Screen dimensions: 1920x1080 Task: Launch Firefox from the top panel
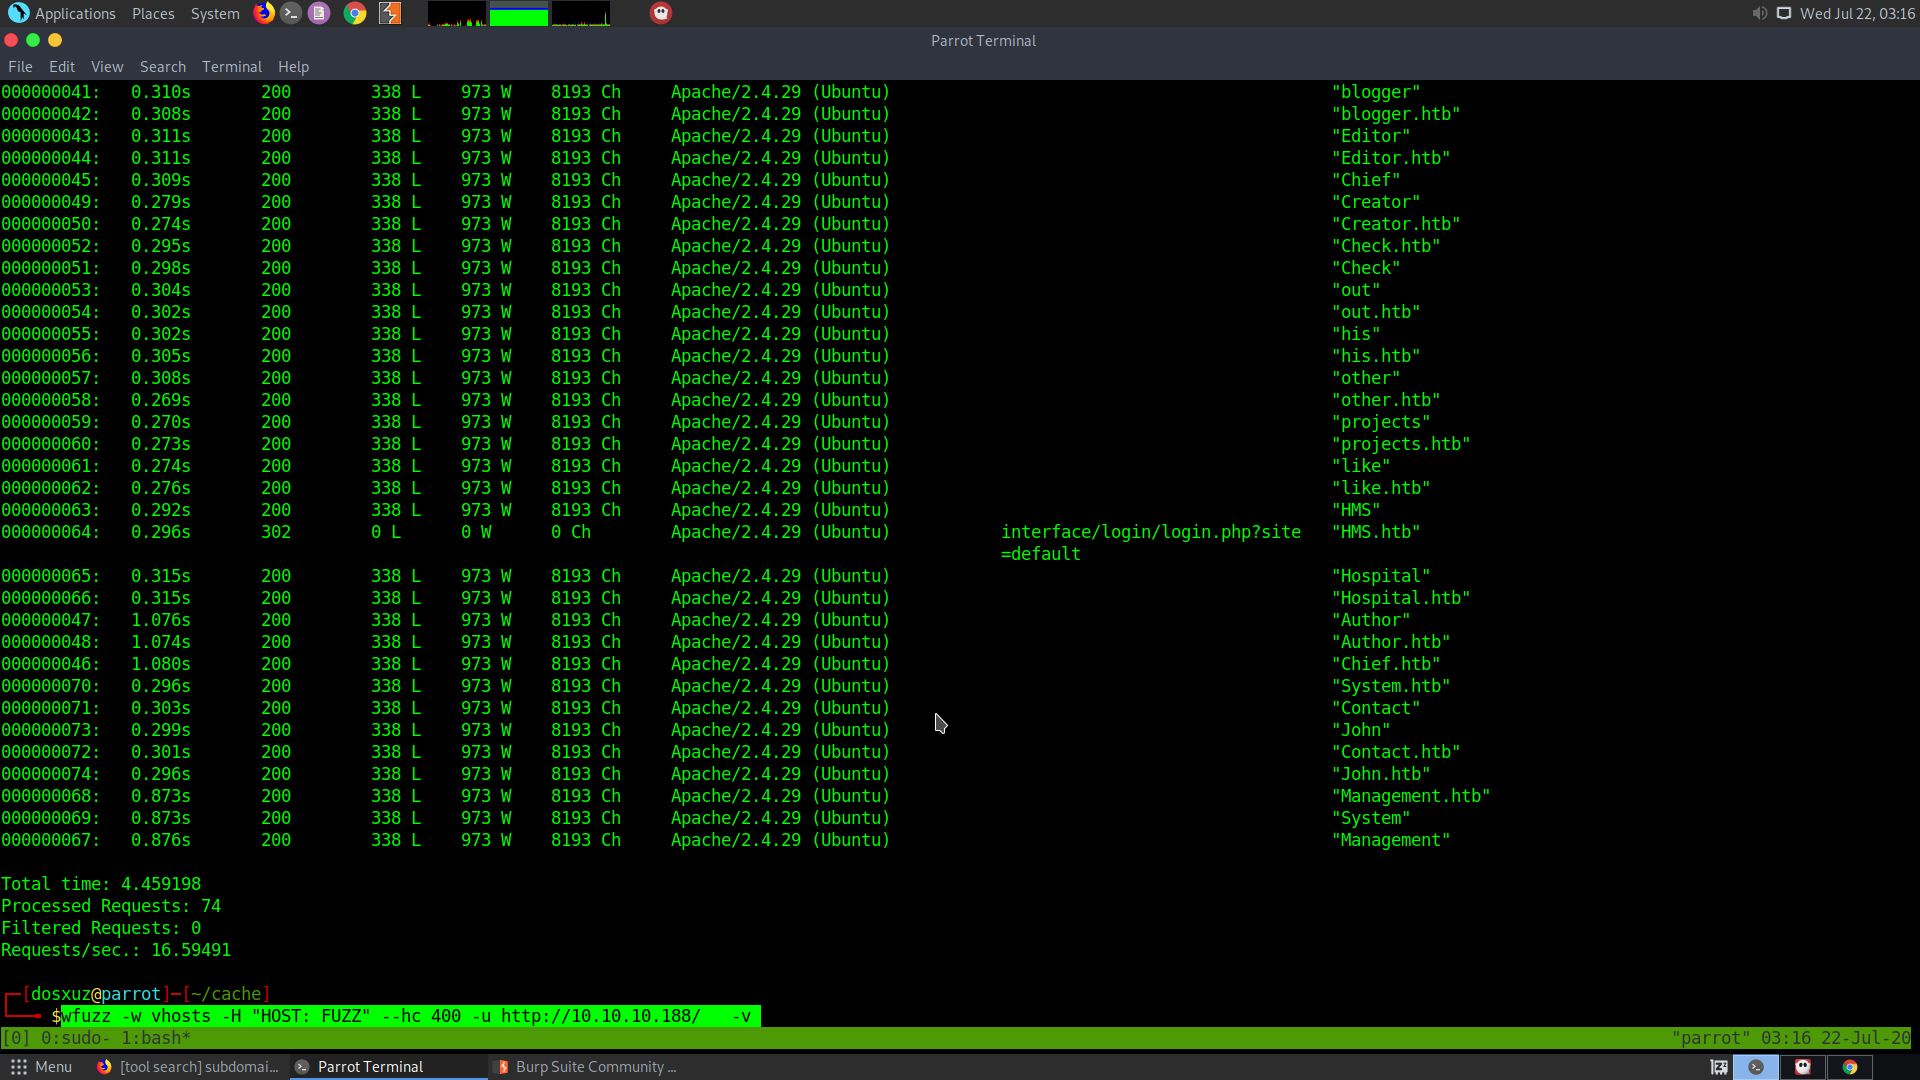click(x=264, y=13)
